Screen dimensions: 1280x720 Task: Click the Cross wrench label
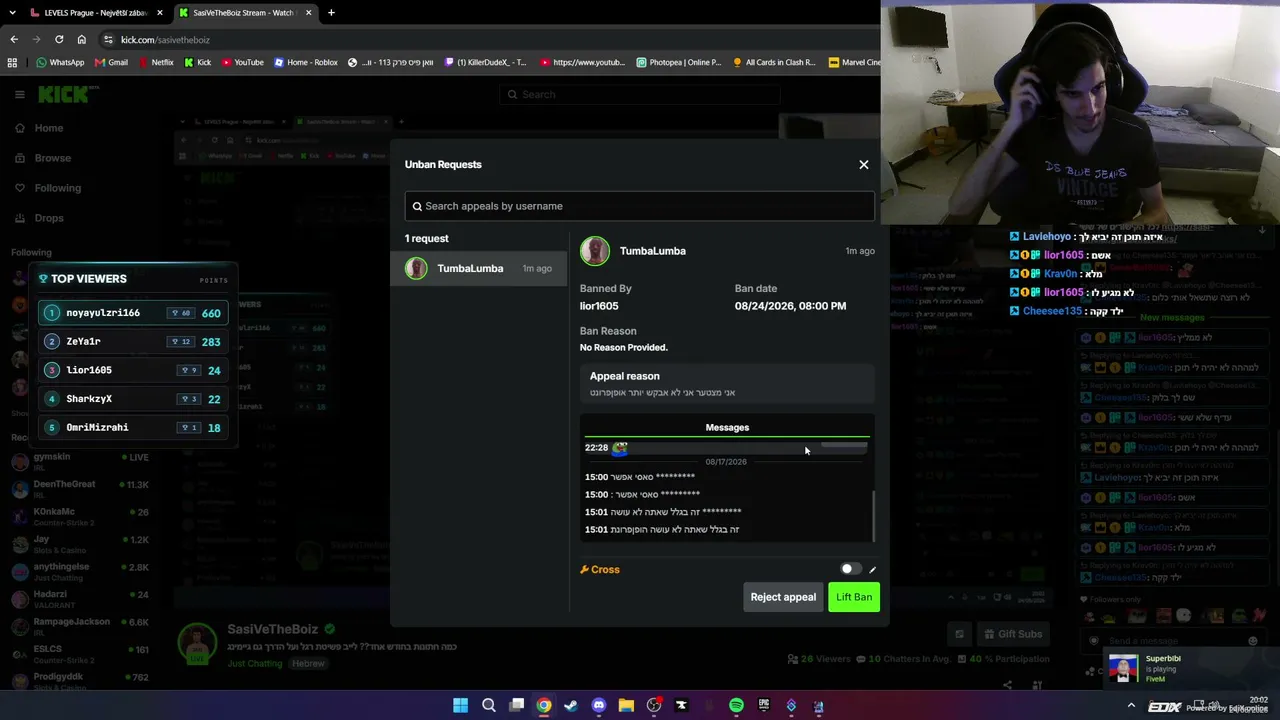pos(600,569)
